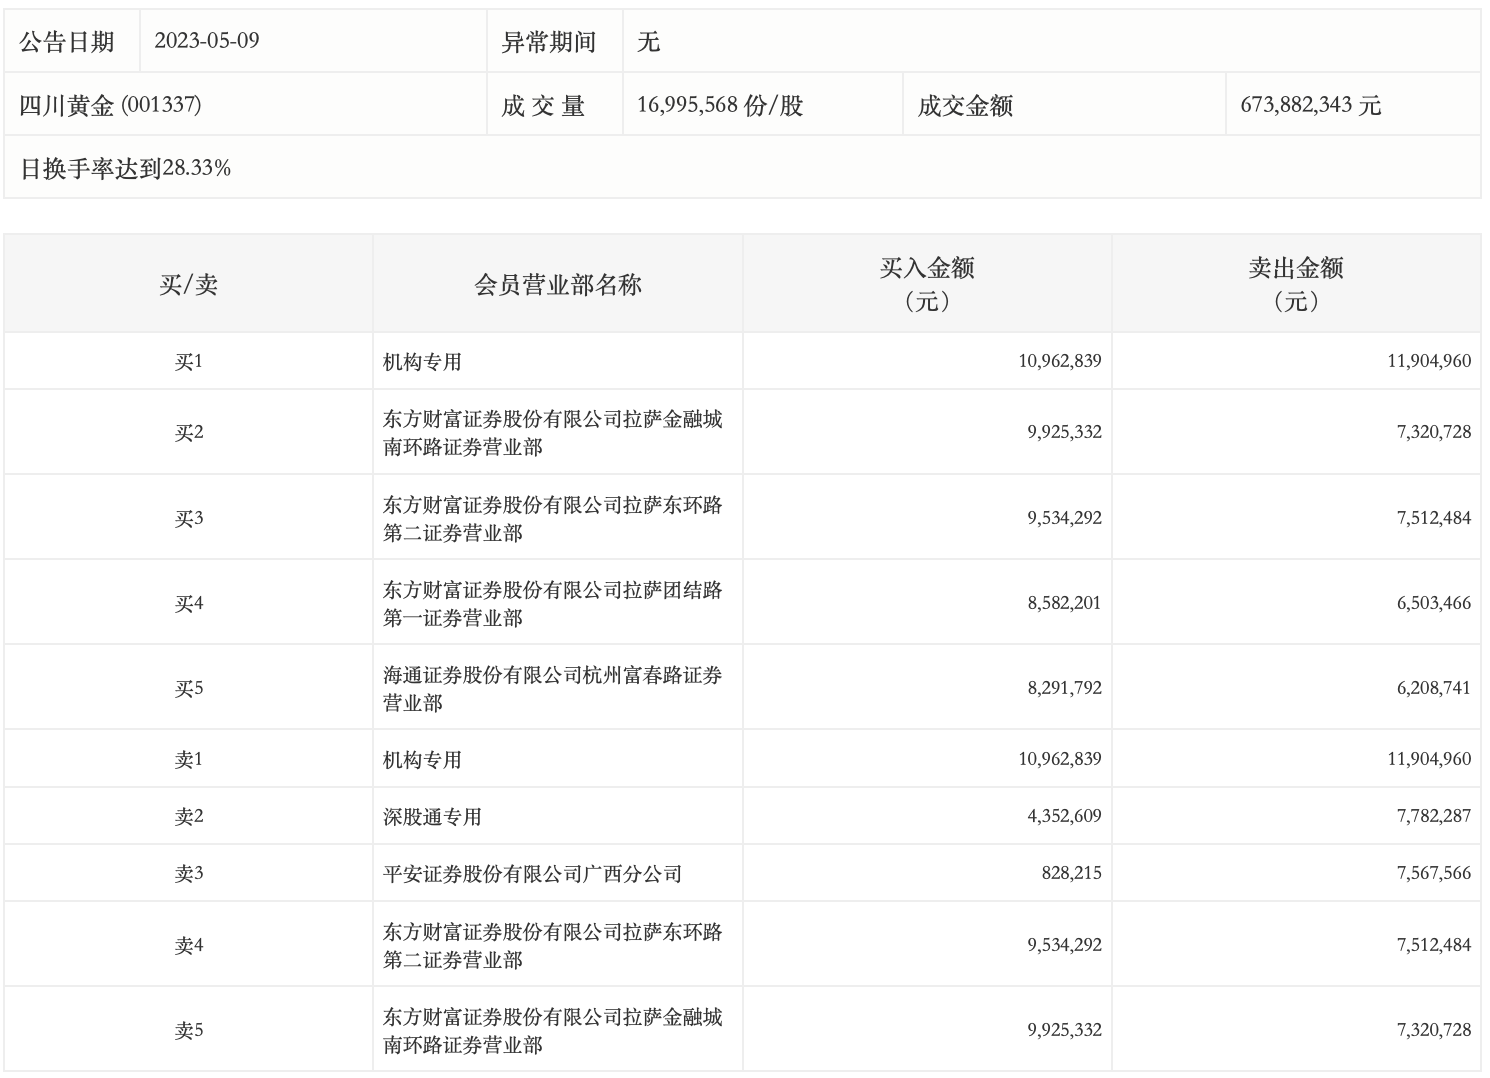This screenshot has height=1078, width=1490.
Task: Select the 买2 row label
Action: click(x=188, y=433)
